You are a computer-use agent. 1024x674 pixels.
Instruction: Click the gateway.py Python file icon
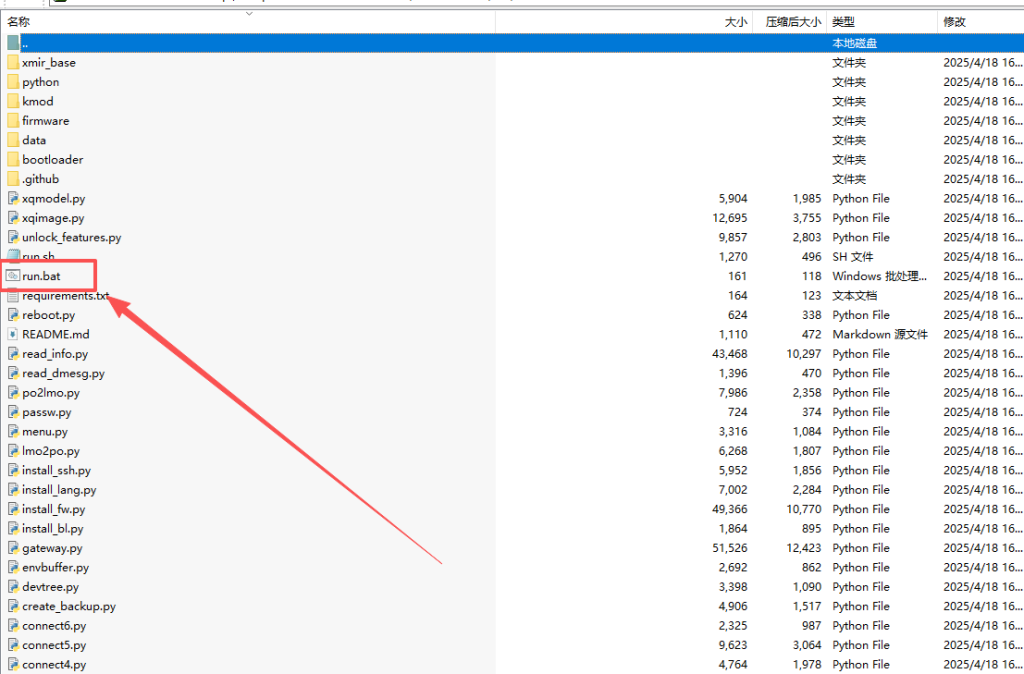point(13,548)
